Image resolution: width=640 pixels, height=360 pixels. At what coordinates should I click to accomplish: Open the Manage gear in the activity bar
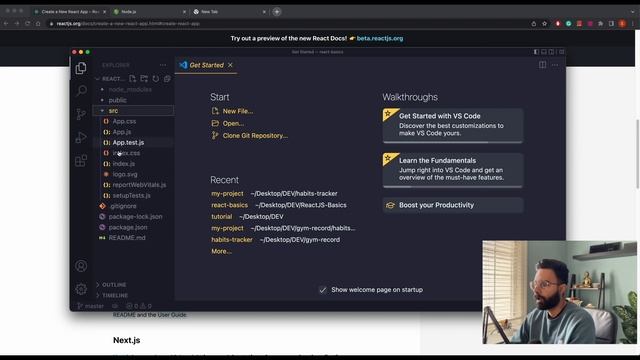[x=81, y=289]
